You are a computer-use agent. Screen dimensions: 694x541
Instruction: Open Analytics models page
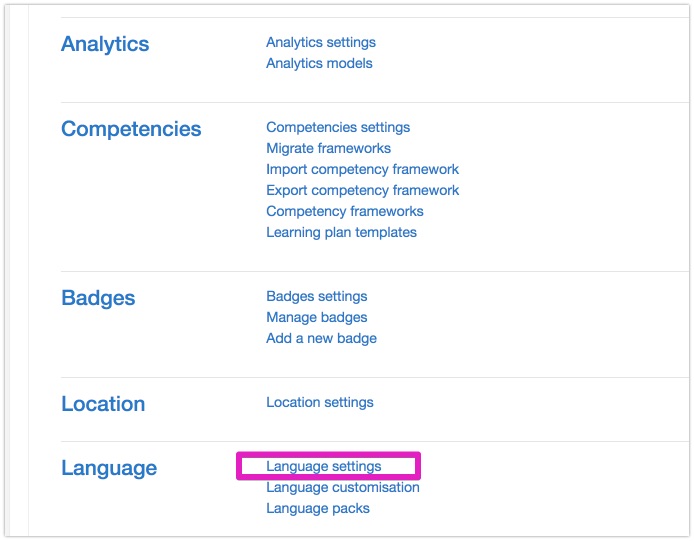tap(319, 63)
